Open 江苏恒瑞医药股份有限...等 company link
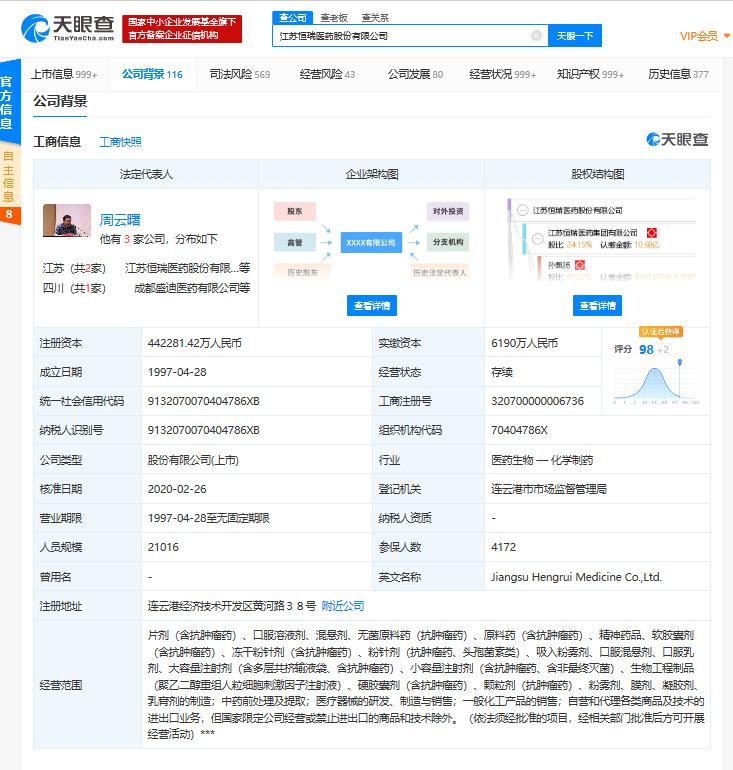 (x=188, y=268)
